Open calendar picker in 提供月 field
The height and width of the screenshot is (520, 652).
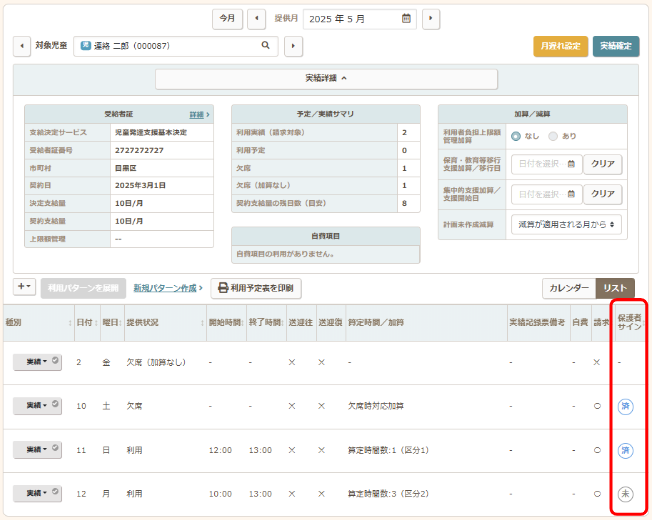point(406,18)
